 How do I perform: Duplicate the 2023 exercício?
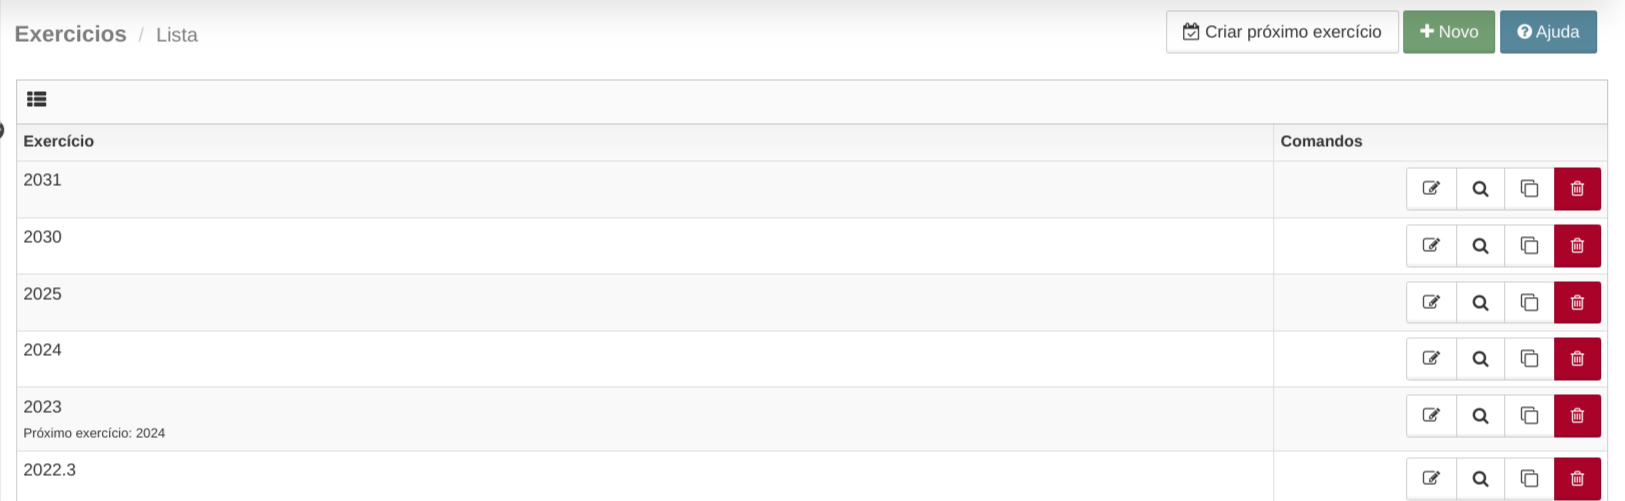(x=1529, y=416)
